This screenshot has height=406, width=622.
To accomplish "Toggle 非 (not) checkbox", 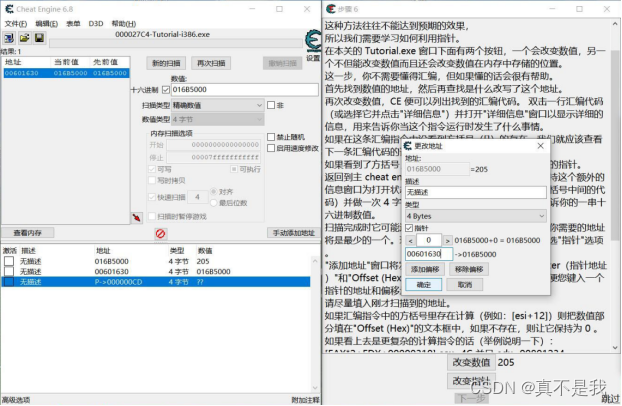I will tap(271, 105).
